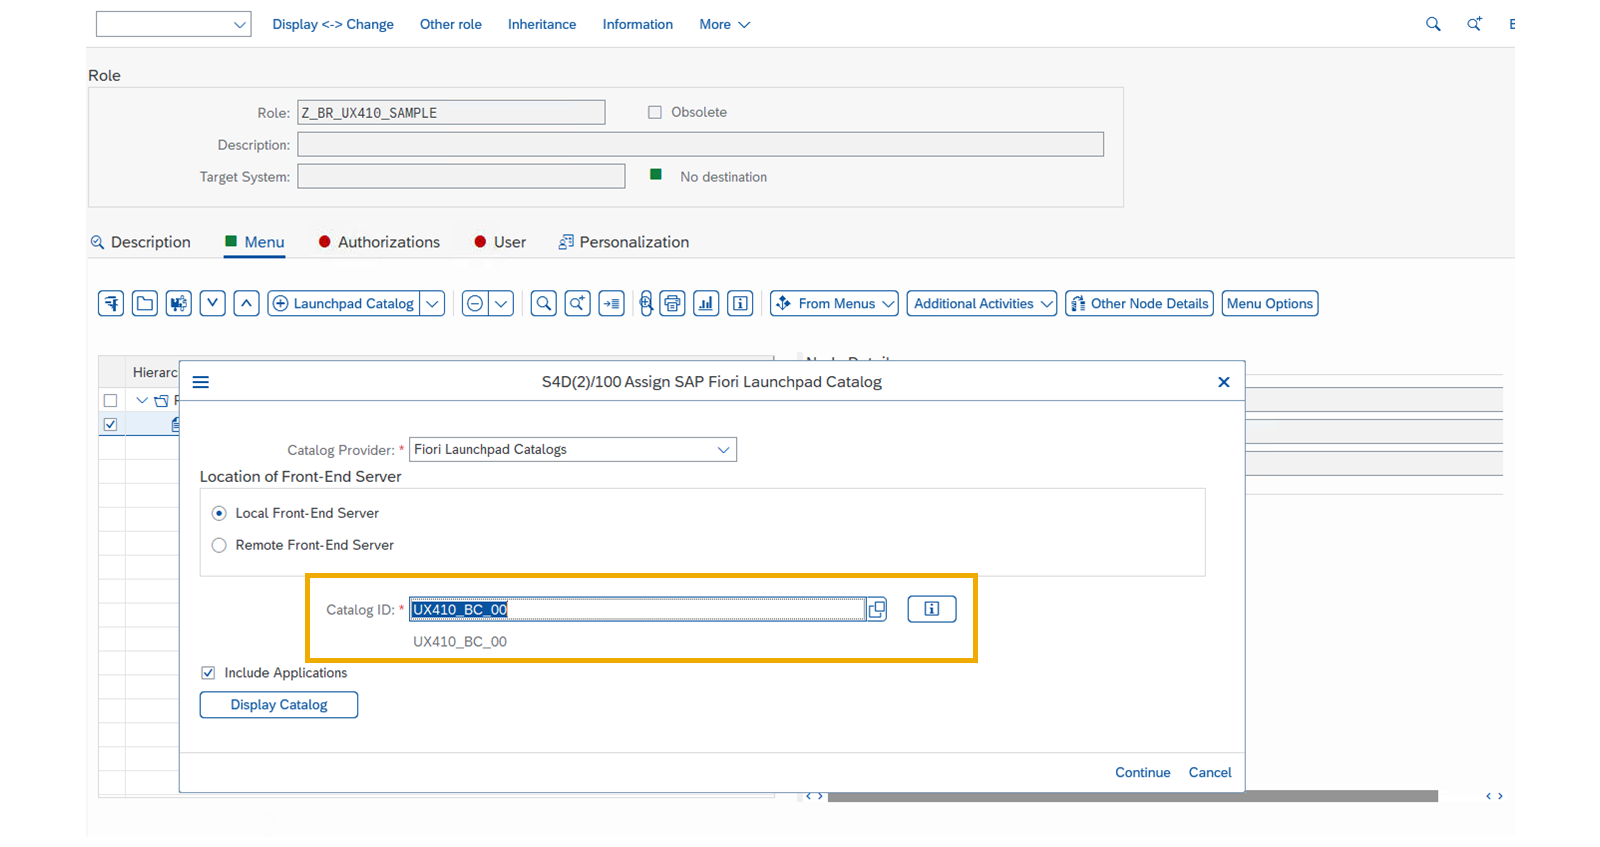Click the Print icon in the toolbar
Image resolution: width=1600 pixels, height=847 pixels.
coord(672,303)
